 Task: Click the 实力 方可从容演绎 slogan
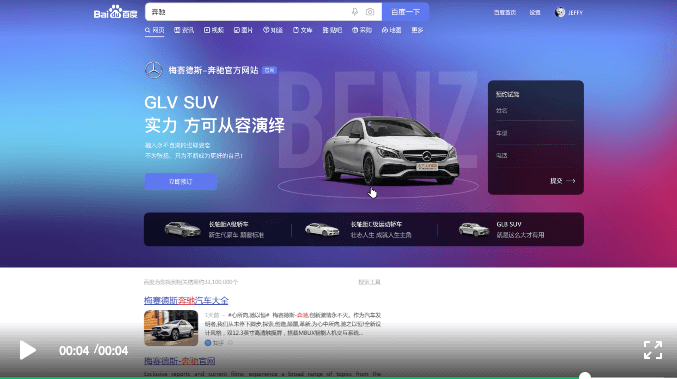(215, 126)
